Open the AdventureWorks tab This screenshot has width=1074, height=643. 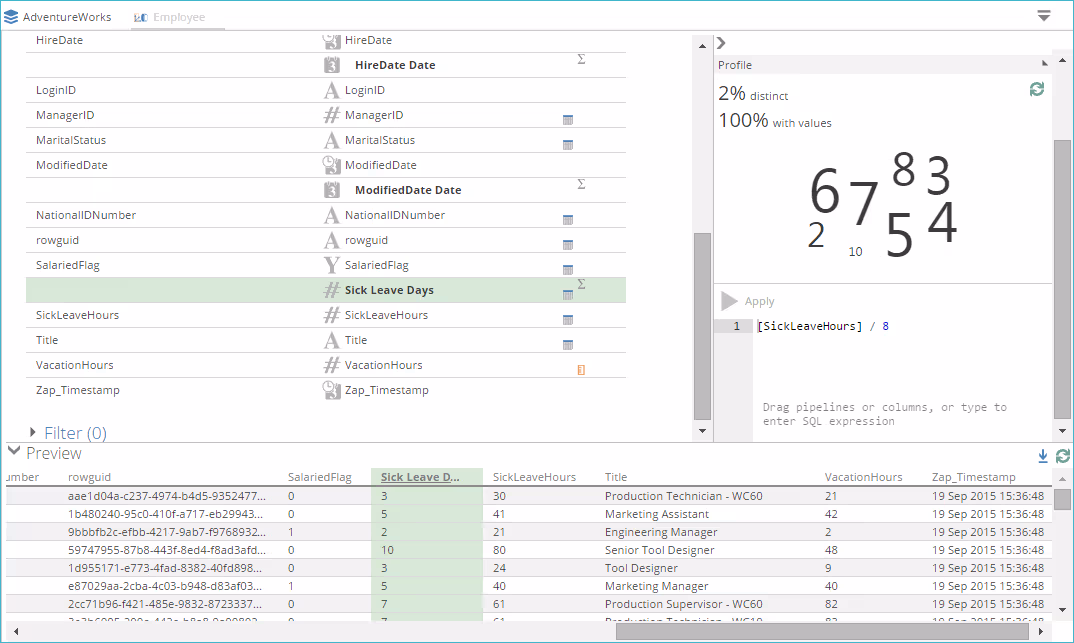[67, 17]
